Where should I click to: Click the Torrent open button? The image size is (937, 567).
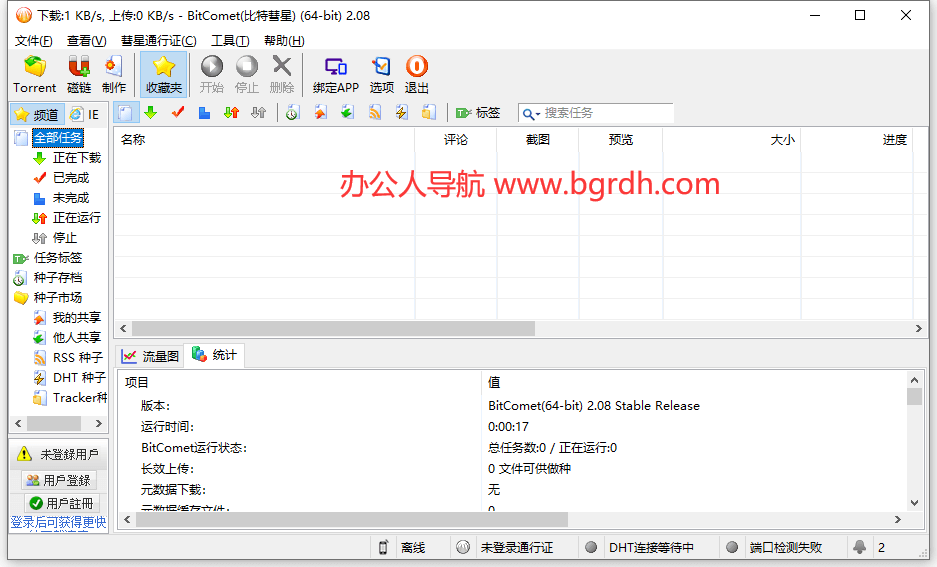tap(35, 75)
